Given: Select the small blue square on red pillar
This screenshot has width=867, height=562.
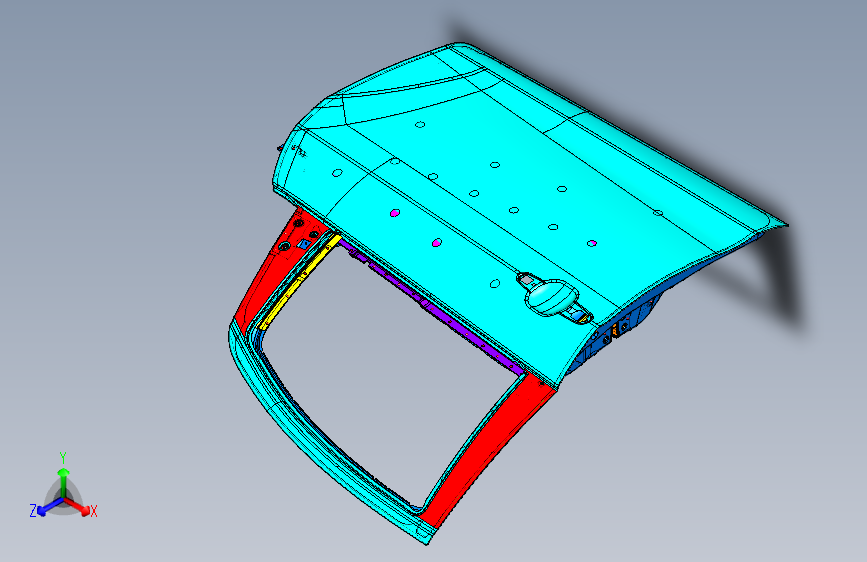Looking at the screenshot, I should 304,243.
